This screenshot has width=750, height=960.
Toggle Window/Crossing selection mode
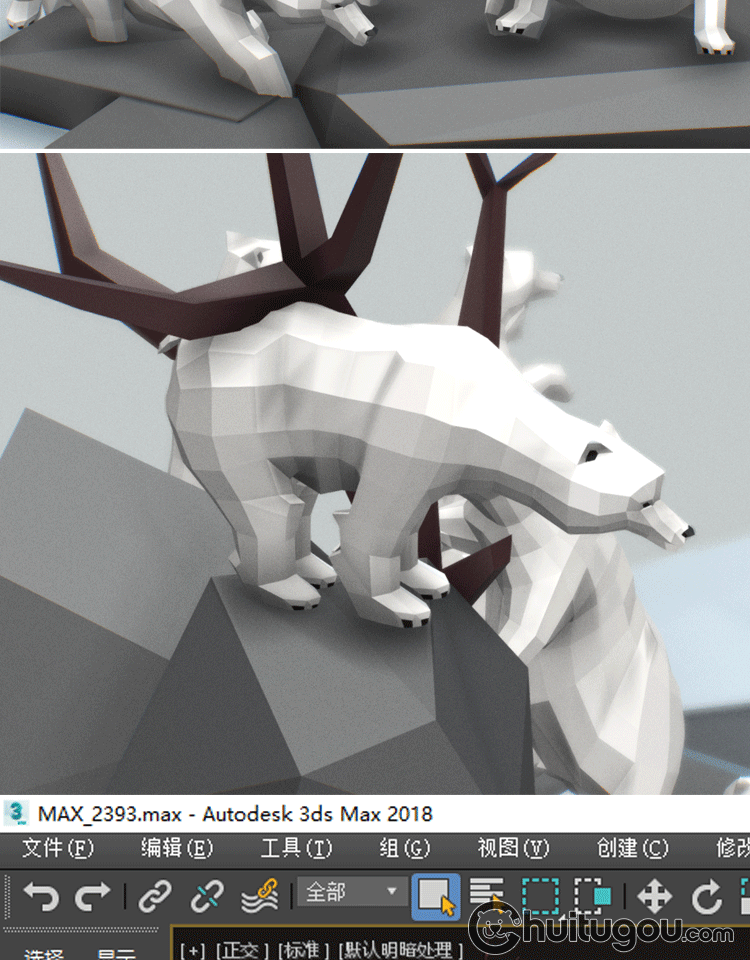[x=593, y=895]
